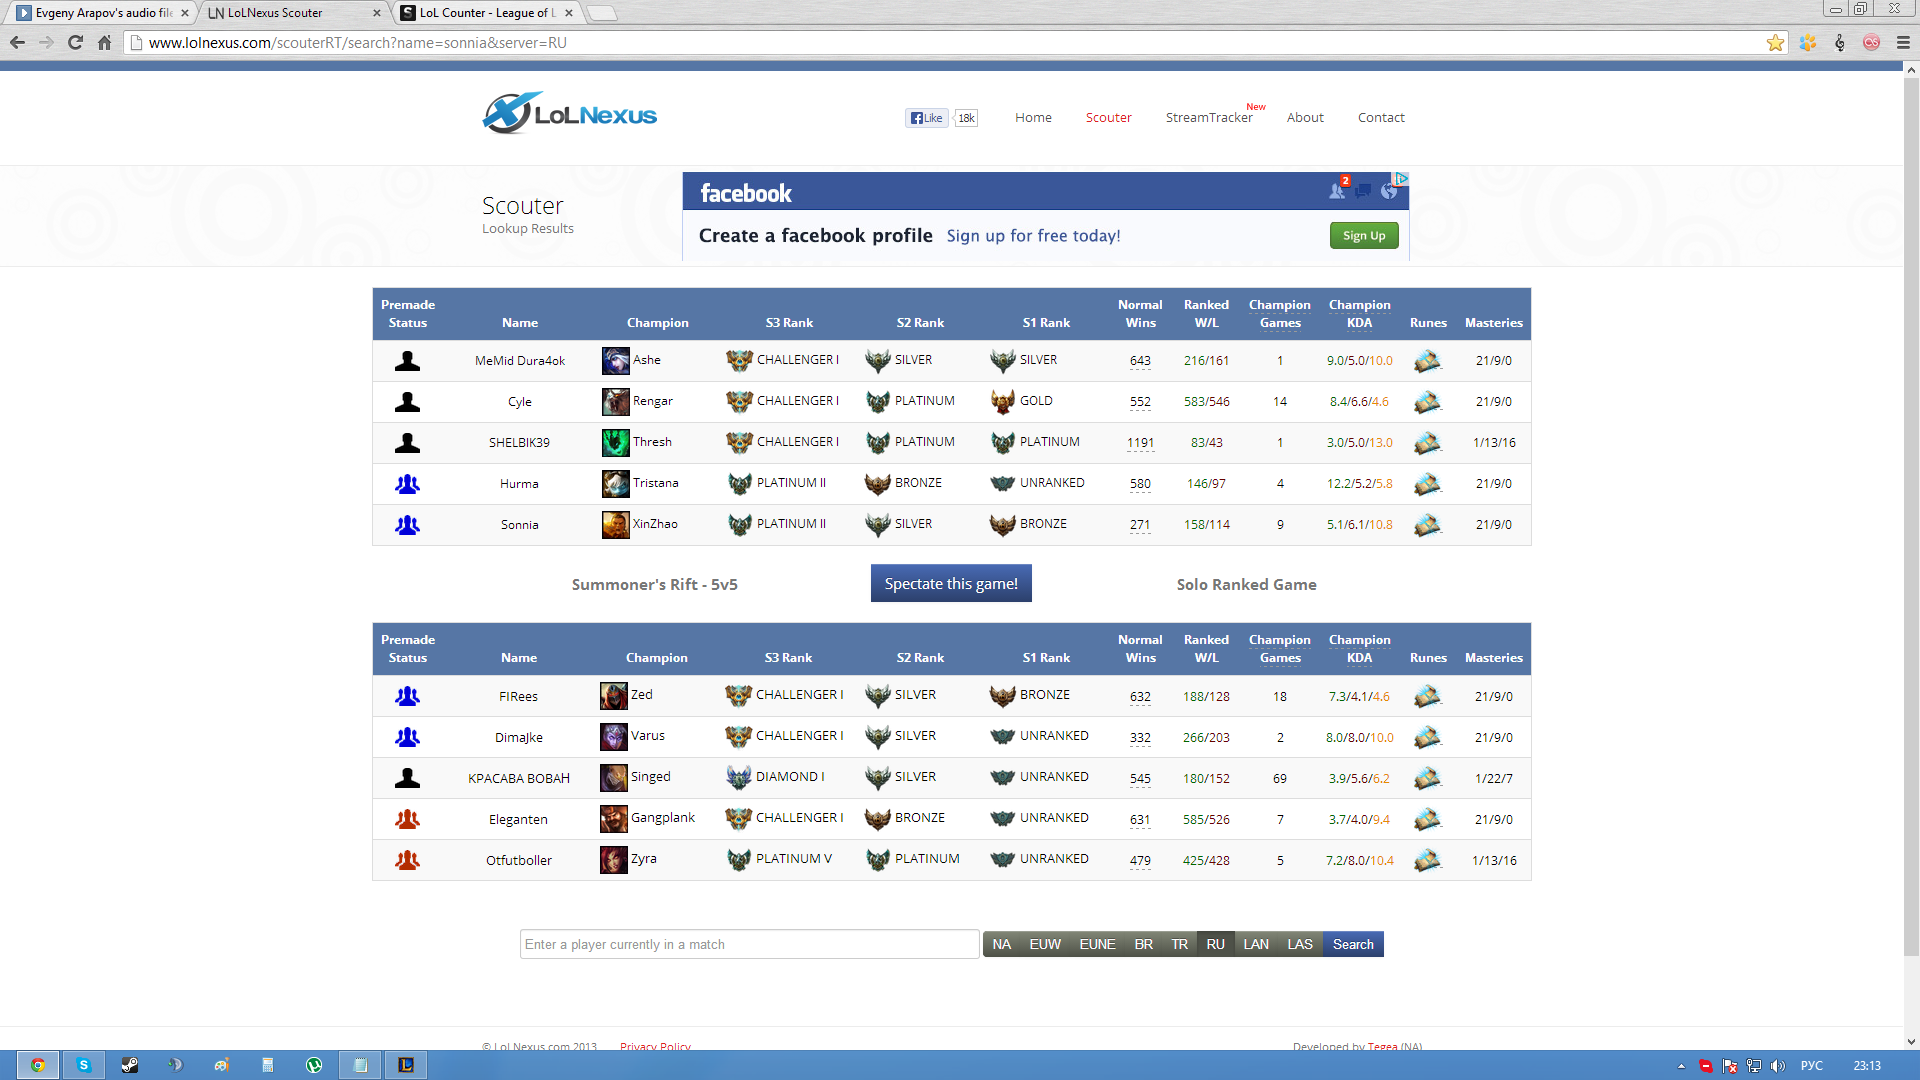Click the Rengar champion portrait
The height and width of the screenshot is (1080, 1920).
616,402
